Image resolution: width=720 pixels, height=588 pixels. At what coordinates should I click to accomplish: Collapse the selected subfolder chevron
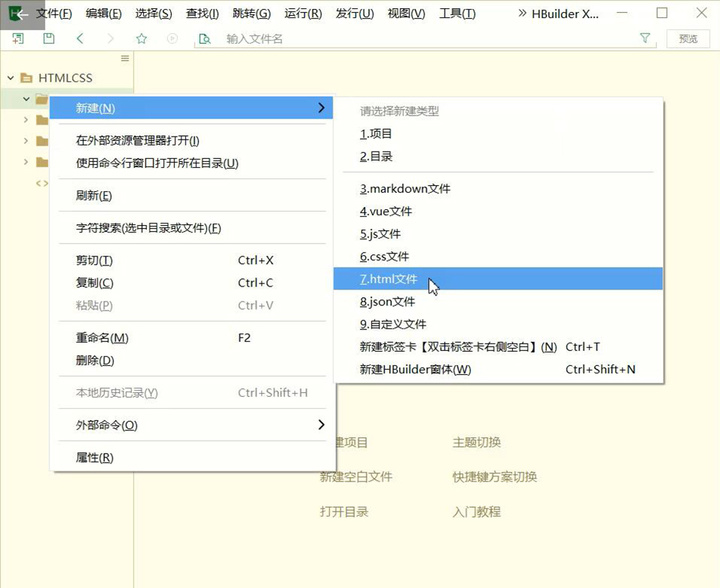[x=26, y=99]
